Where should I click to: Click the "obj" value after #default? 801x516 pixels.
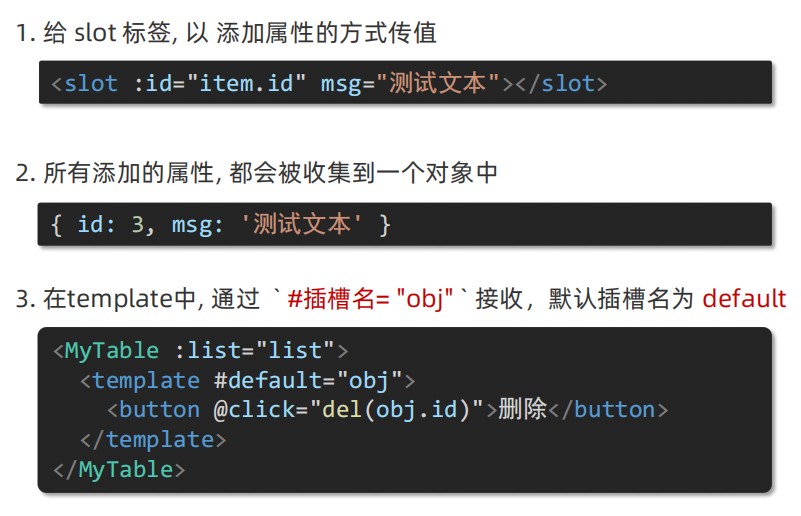coord(368,381)
